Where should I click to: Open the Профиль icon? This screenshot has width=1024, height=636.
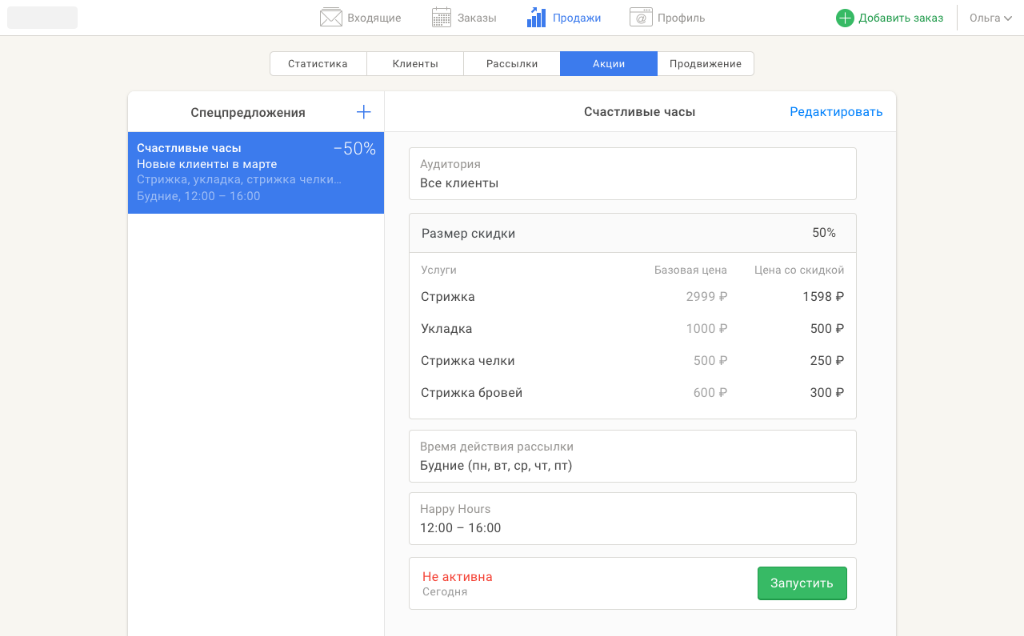pyautogui.click(x=641, y=18)
